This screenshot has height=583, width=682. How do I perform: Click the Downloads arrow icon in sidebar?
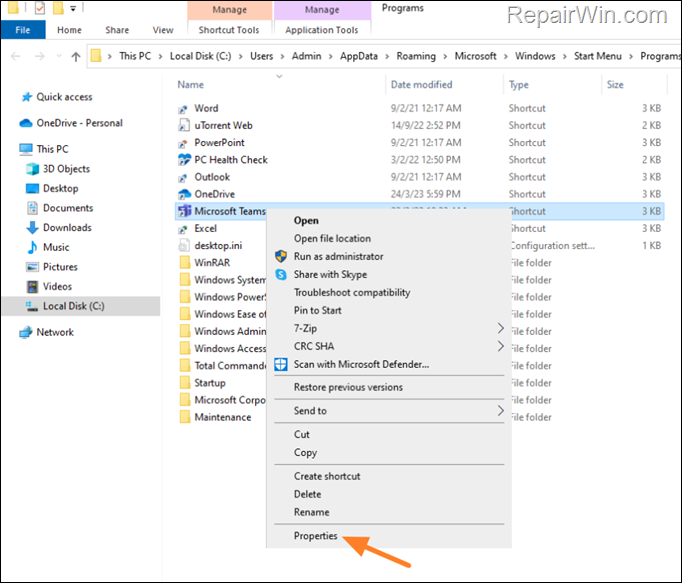32,228
